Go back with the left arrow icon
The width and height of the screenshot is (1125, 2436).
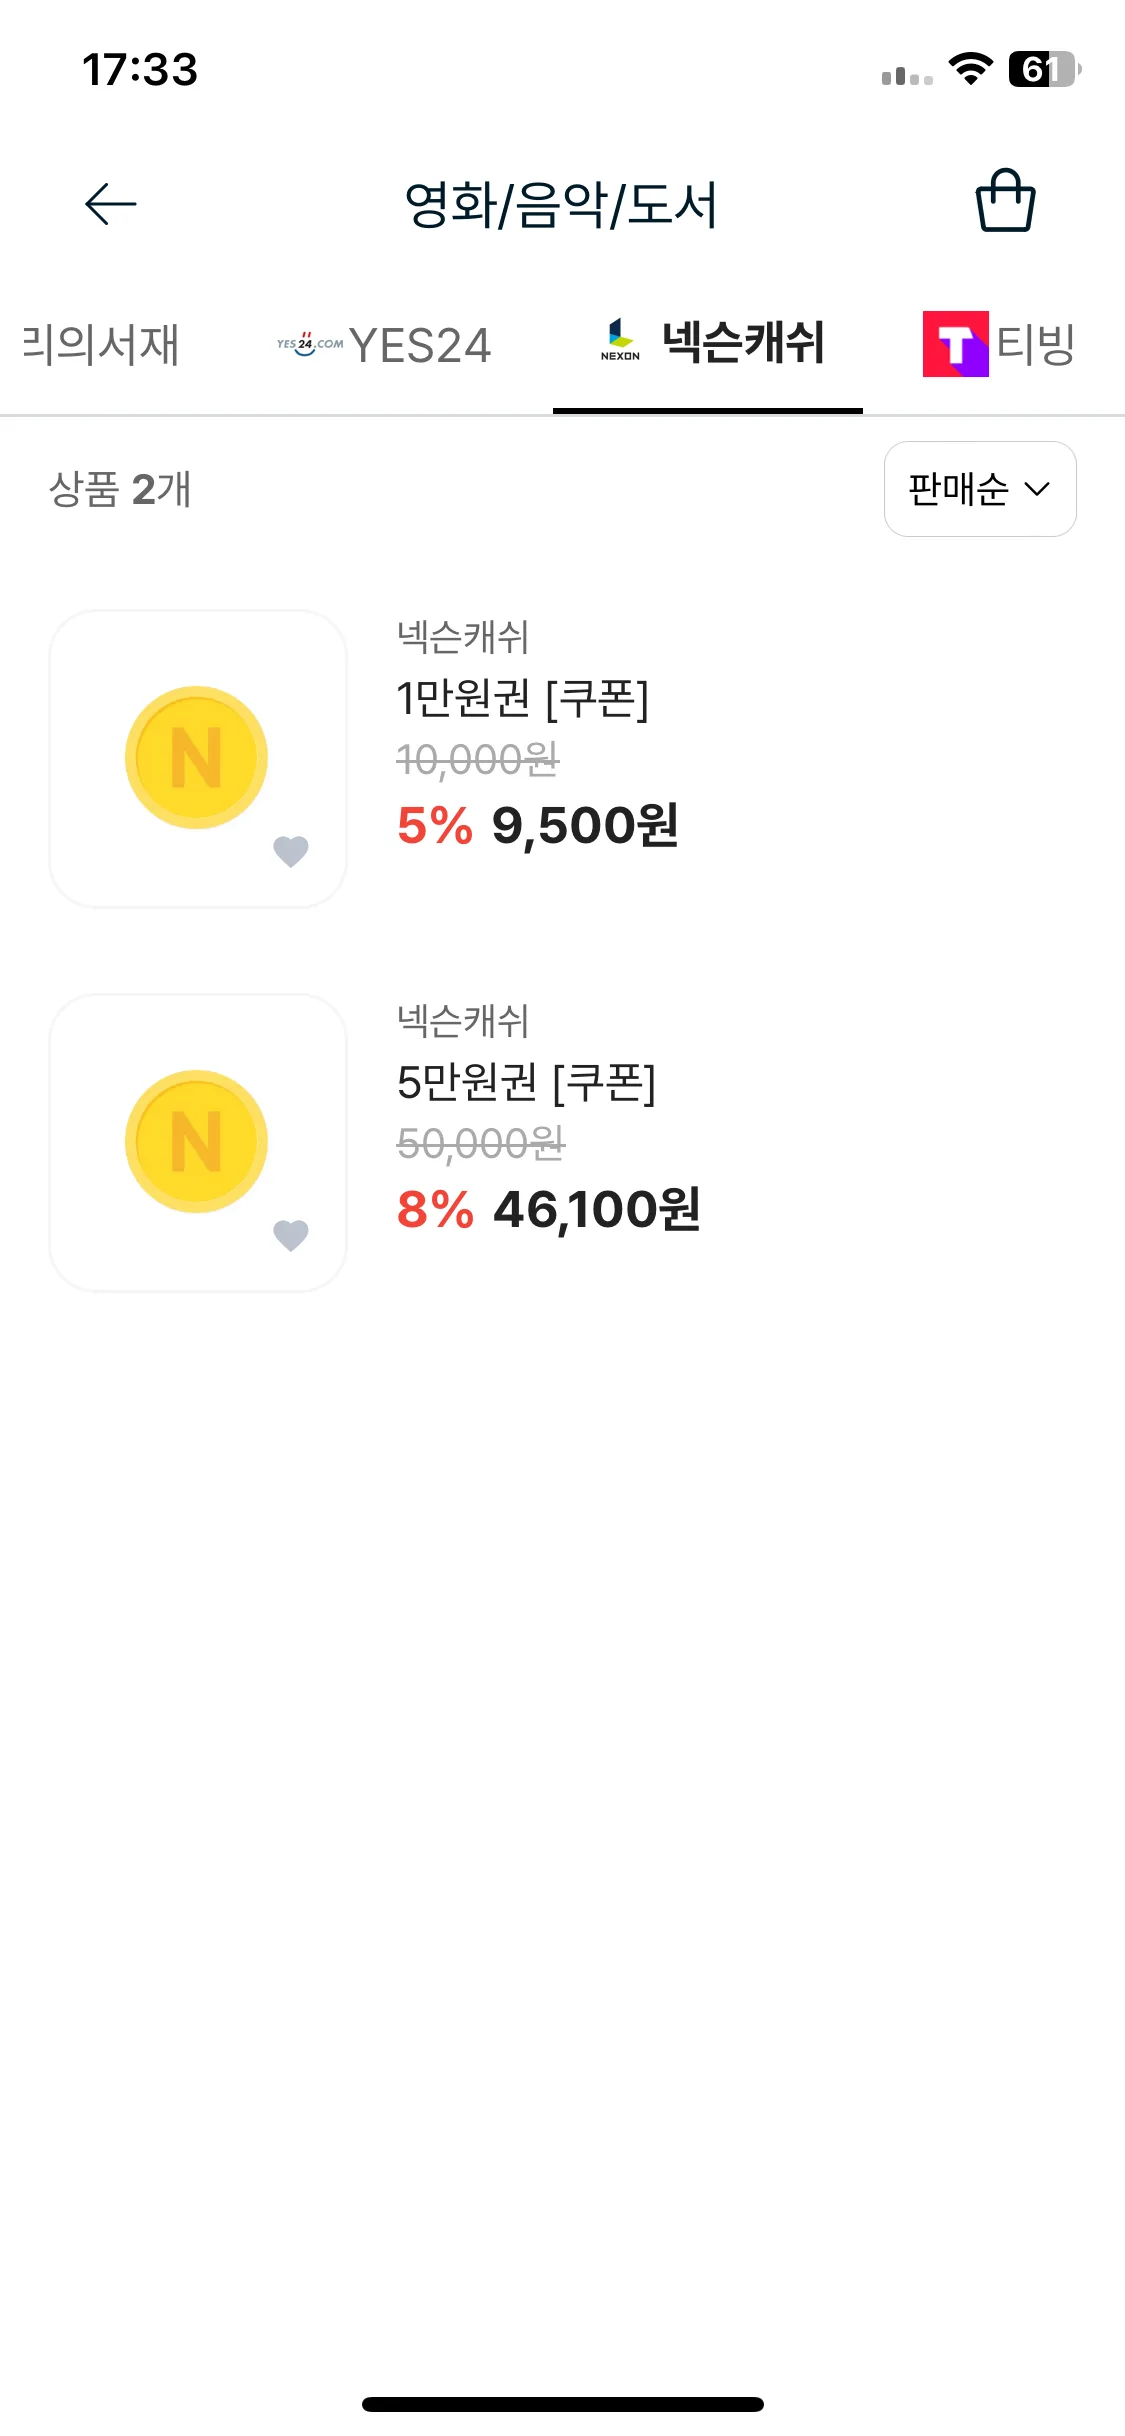point(111,204)
